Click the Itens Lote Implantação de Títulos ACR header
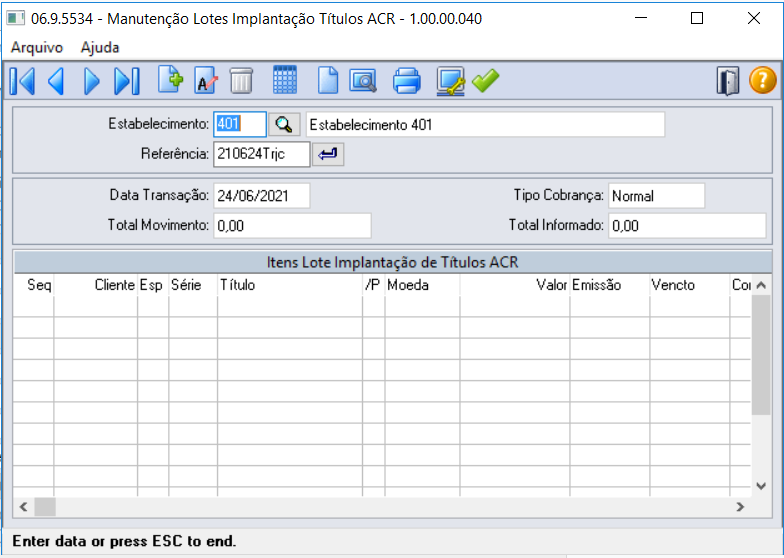784x558 pixels. 392,262
